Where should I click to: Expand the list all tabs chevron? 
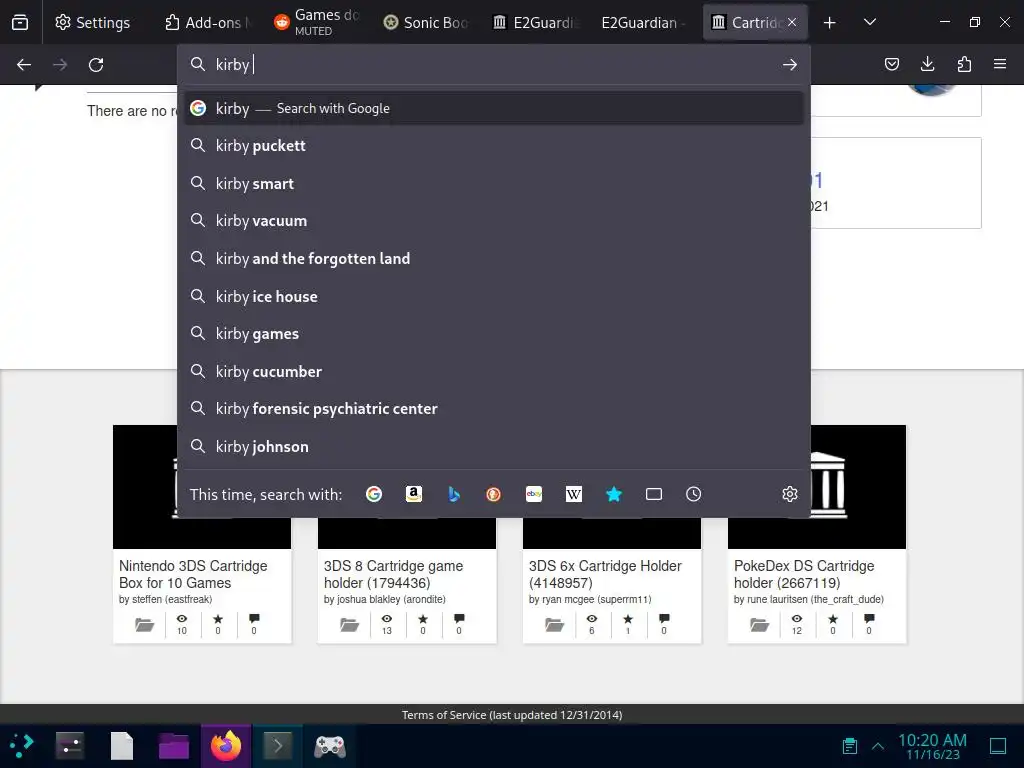pyautogui.click(x=870, y=22)
